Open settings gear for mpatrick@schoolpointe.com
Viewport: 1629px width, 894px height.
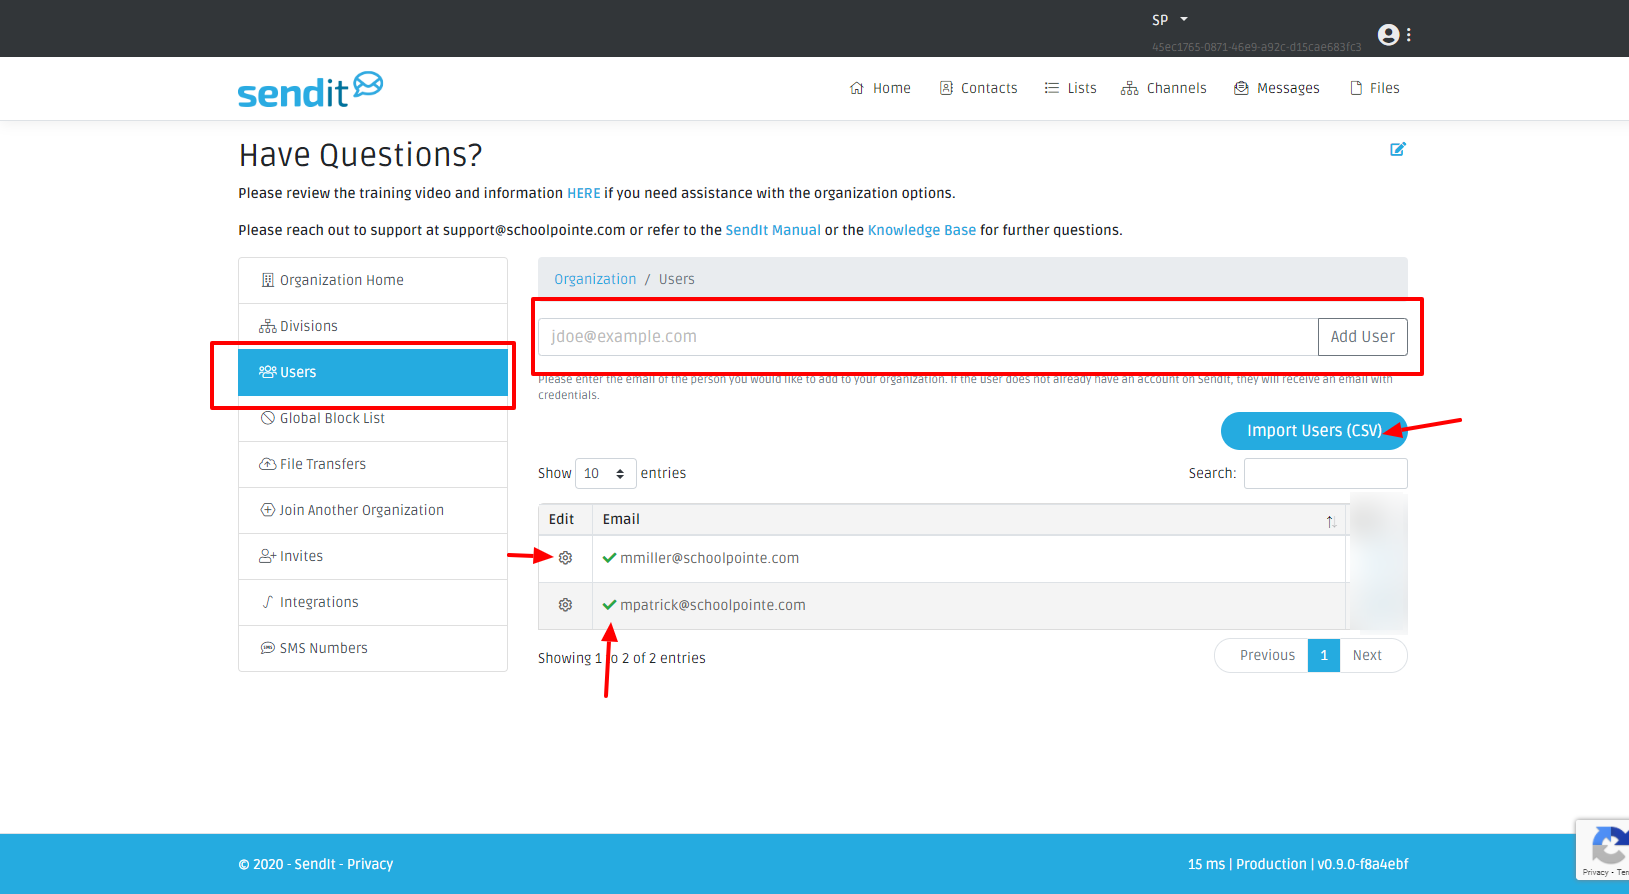tap(565, 605)
